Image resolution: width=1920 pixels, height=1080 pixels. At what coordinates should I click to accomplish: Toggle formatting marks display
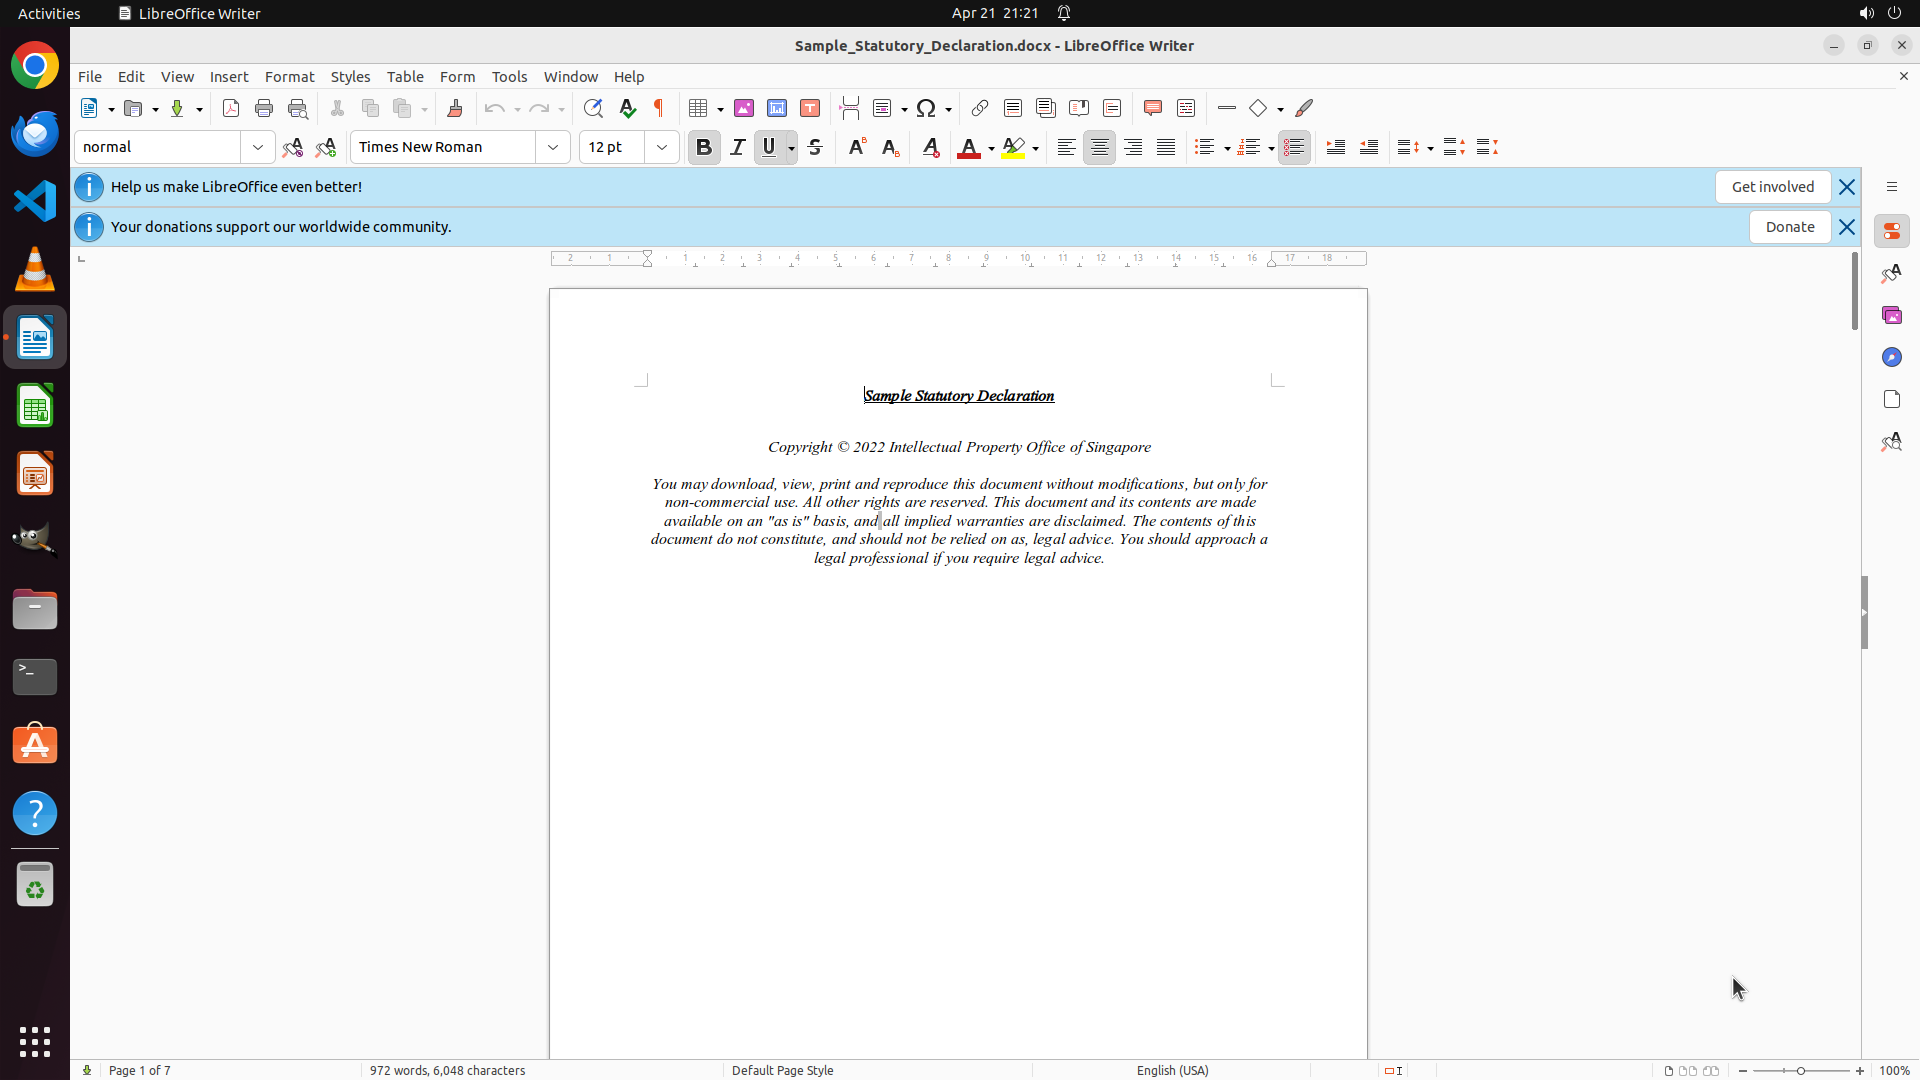(659, 108)
